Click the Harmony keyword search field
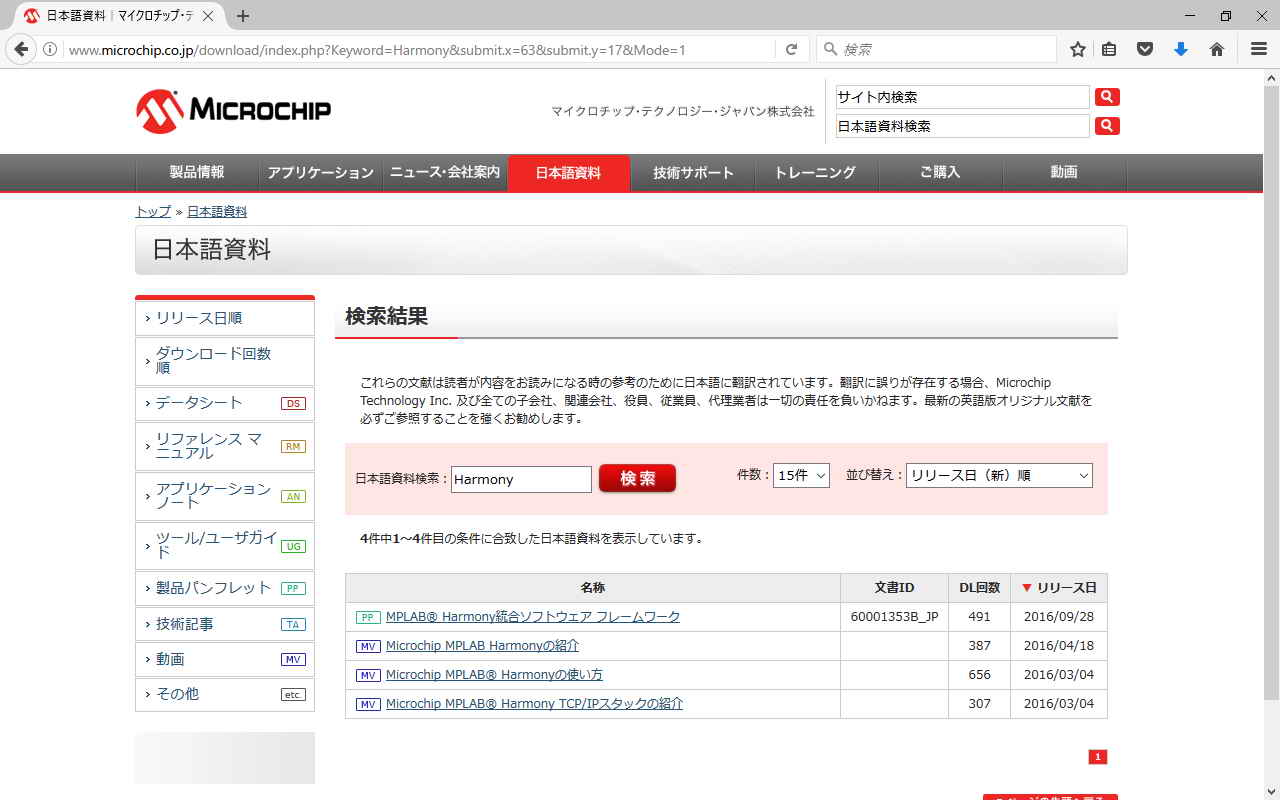1280x800 pixels. point(521,479)
